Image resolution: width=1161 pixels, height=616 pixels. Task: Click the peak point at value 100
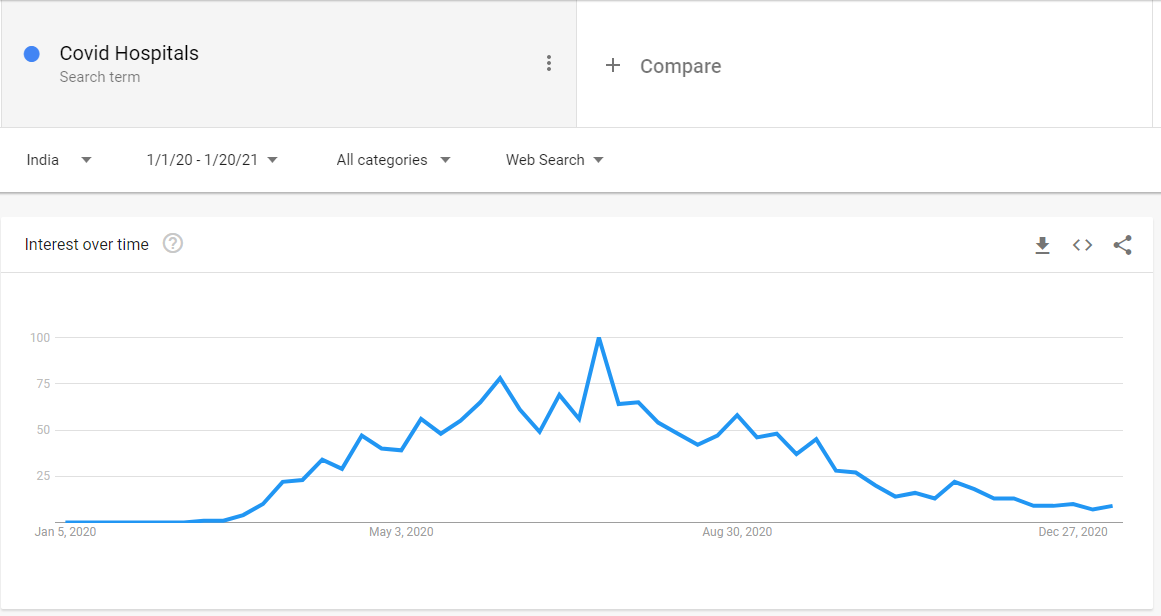(598, 338)
